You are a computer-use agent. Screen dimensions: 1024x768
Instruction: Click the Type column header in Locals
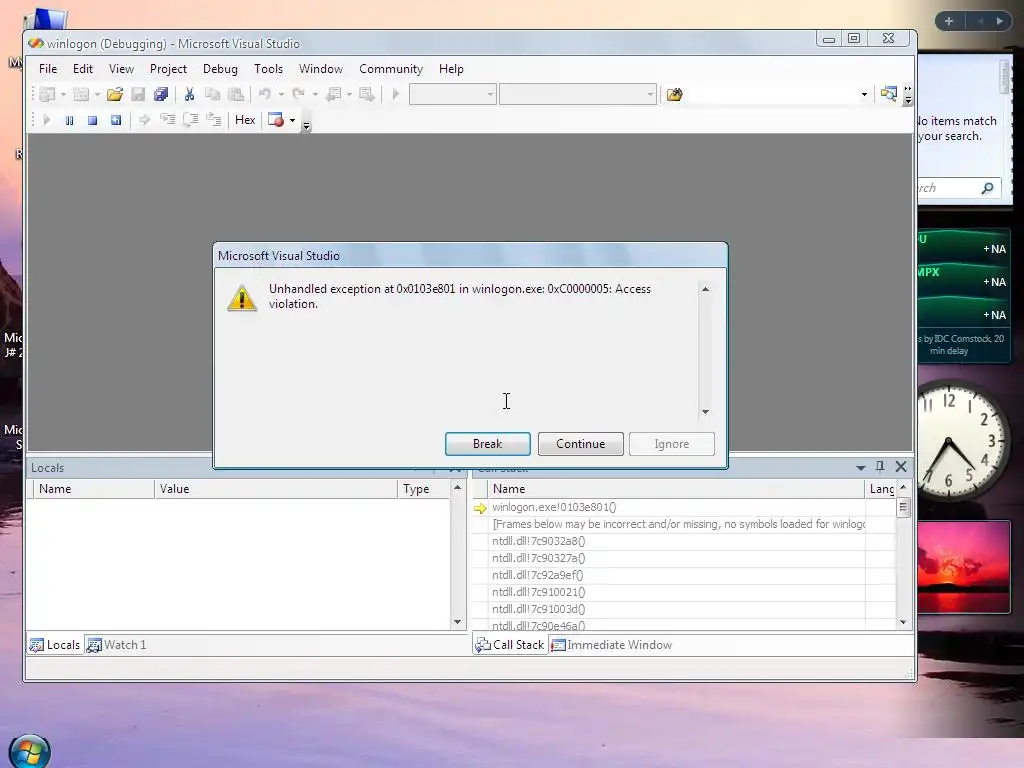[423, 489]
